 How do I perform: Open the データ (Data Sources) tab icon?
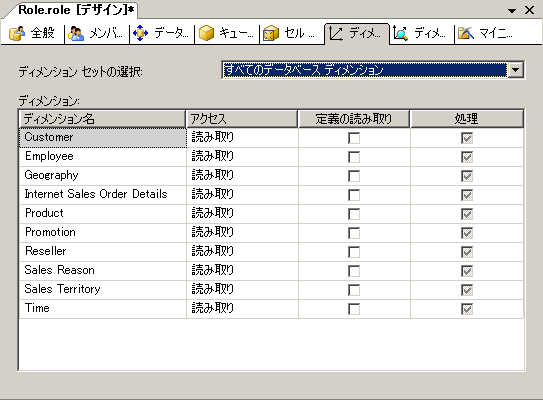[x=141, y=34]
